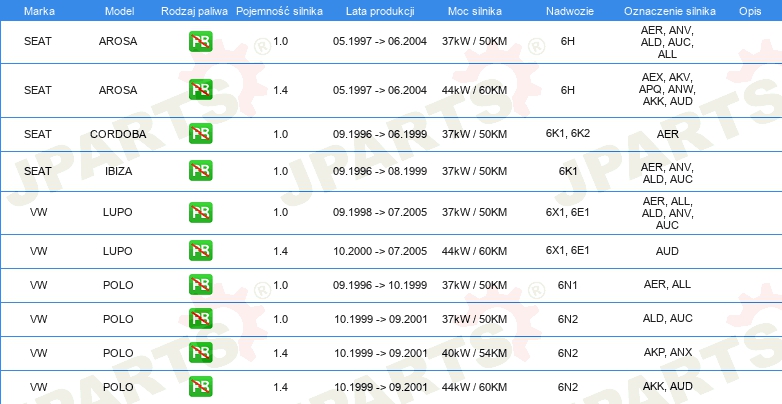Image resolution: width=782 pixels, height=404 pixels.
Task: Click the fuel icon in the POLO 6N1 row
Action: pyautogui.click(x=200, y=285)
